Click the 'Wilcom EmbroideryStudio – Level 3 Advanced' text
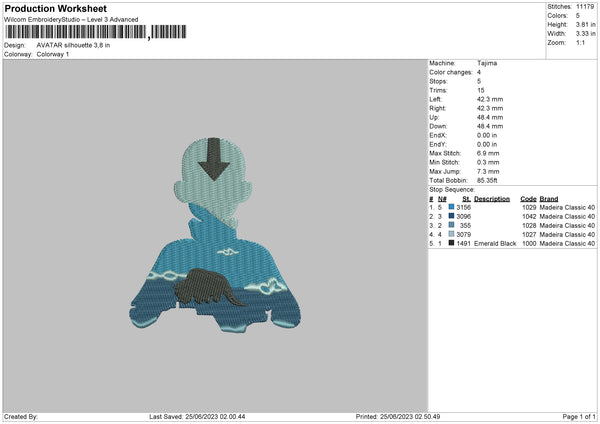600x424 pixels. tap(71, 20)
